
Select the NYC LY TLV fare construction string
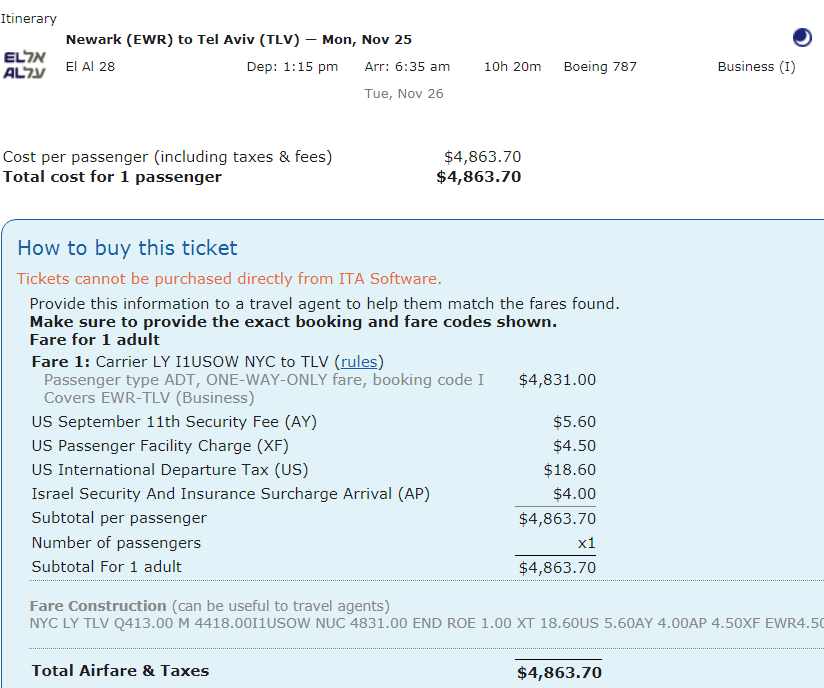tap(427, 623)
